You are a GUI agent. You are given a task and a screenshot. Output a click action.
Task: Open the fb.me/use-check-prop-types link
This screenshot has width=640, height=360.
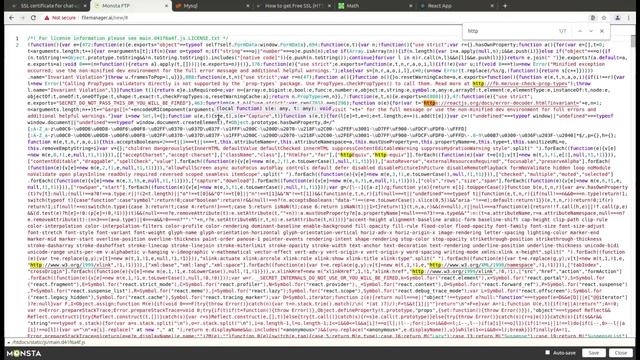click(520, 84)
